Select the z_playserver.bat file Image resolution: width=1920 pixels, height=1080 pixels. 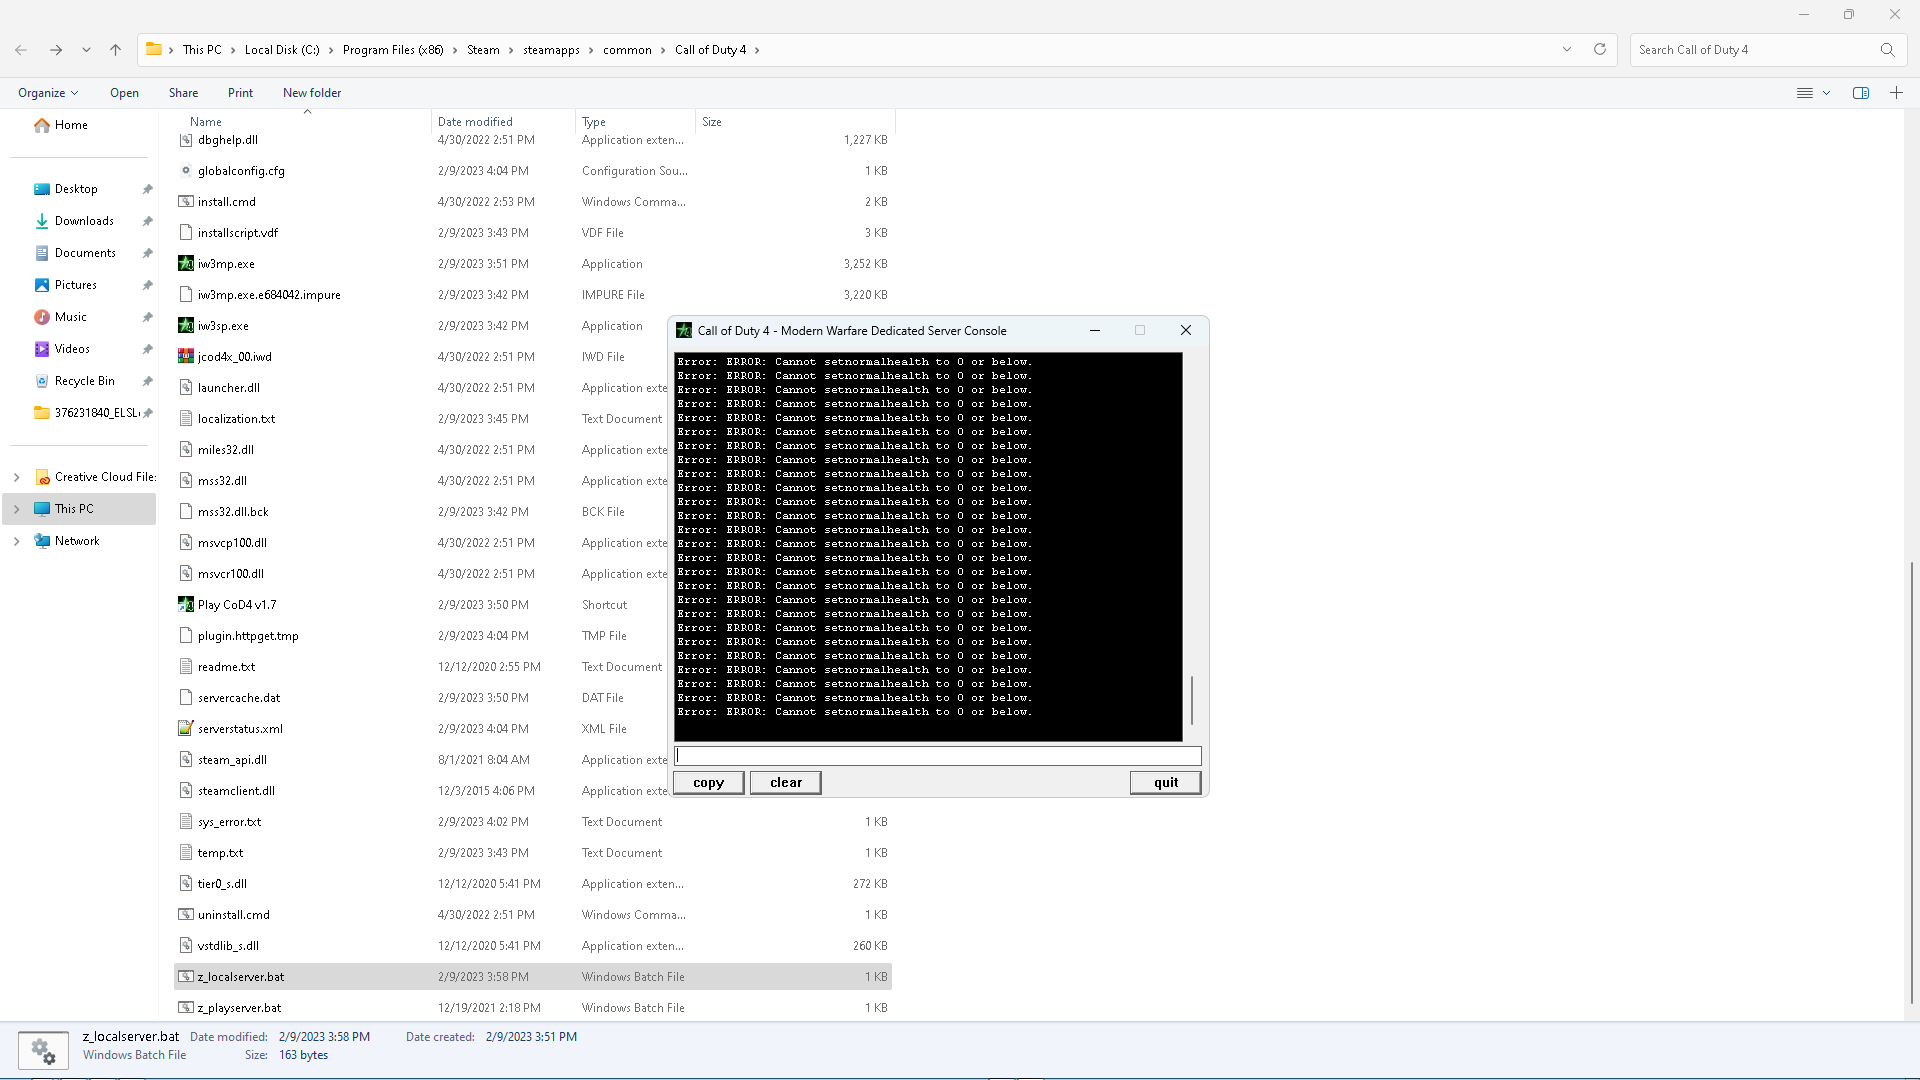[533, 1008]
